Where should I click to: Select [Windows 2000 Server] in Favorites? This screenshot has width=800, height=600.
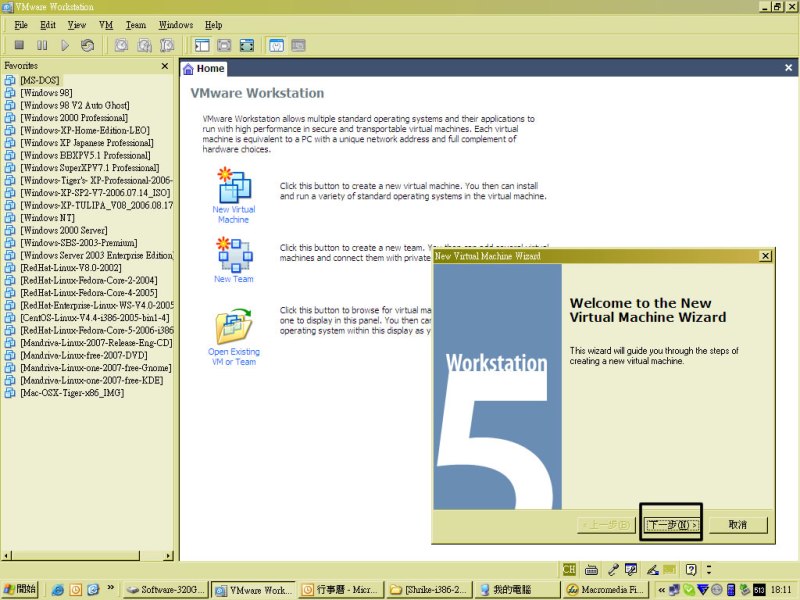coord(64,230)
